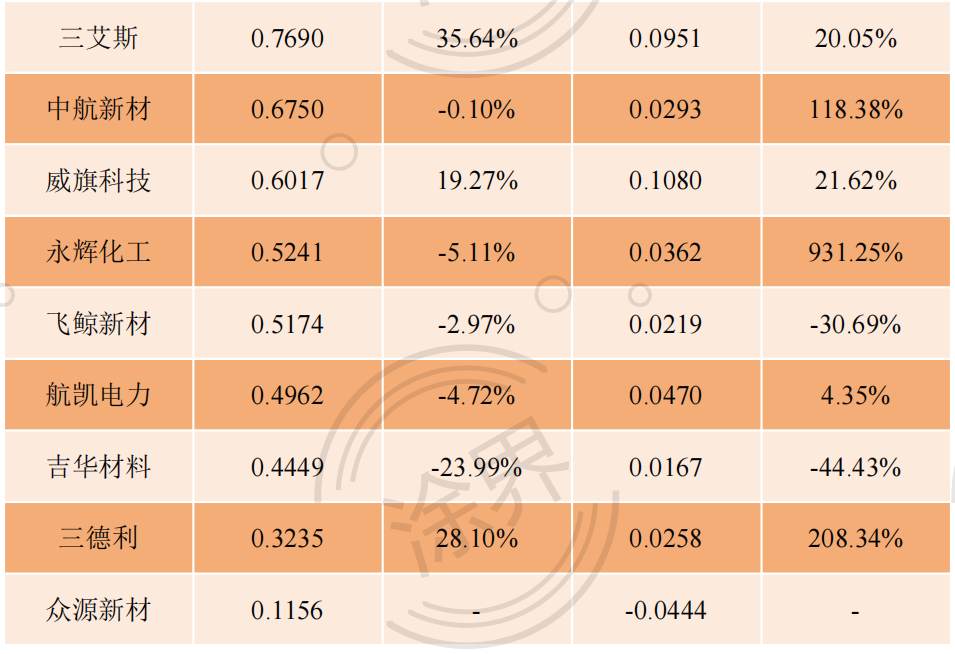
Task: Click the 118.38% growth cell
Action: point(856,109)
